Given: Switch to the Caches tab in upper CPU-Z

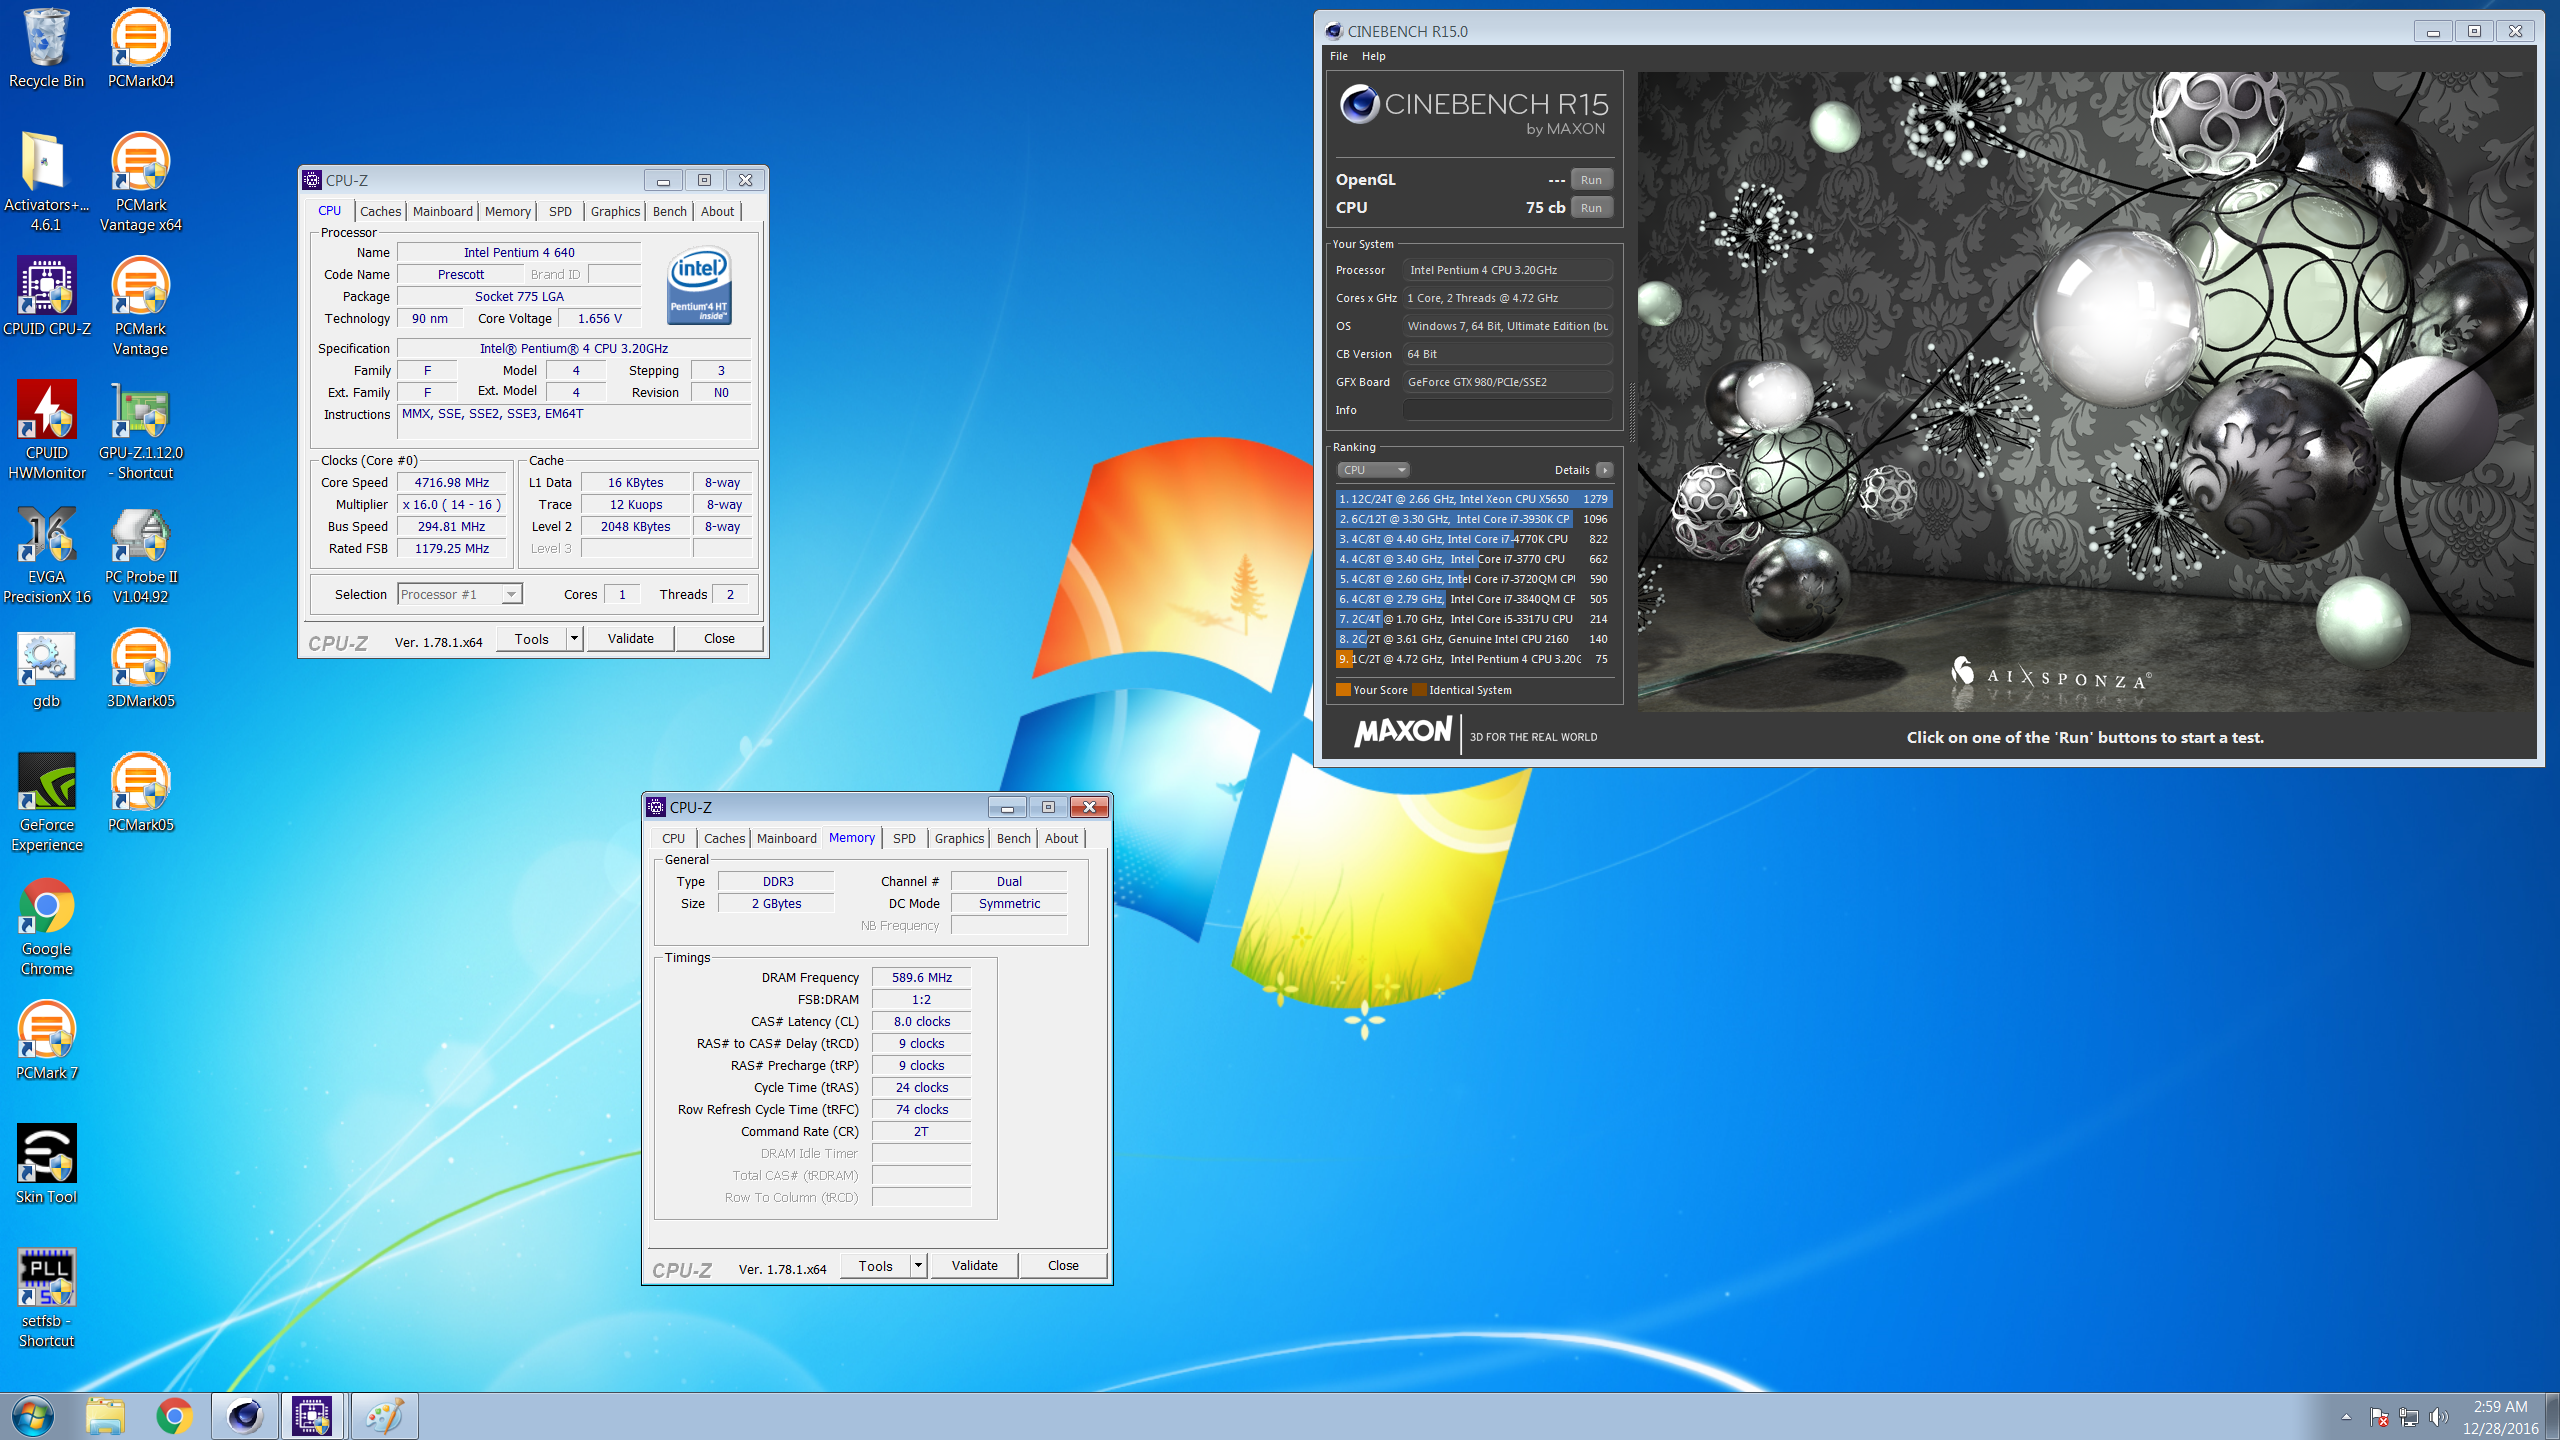Looking at the screenshot, I should [380, 211].
